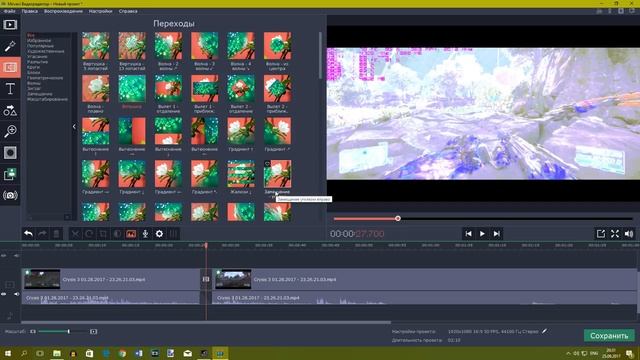Toggle visibility eye of the upper overlay track

coord(4,256)
